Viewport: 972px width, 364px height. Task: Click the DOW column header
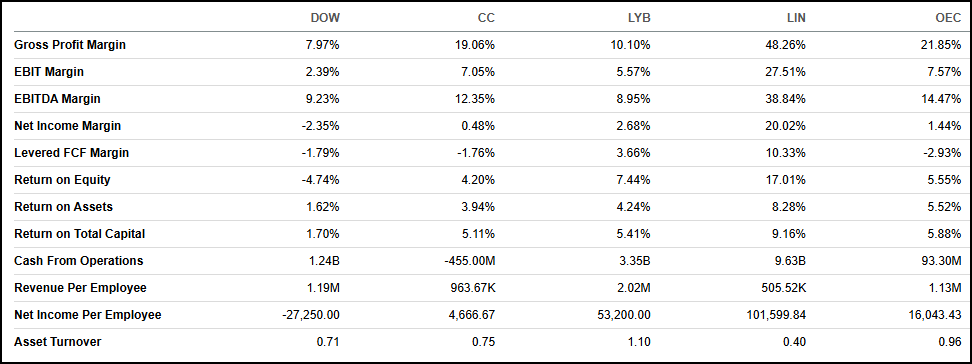click(325, 18)
